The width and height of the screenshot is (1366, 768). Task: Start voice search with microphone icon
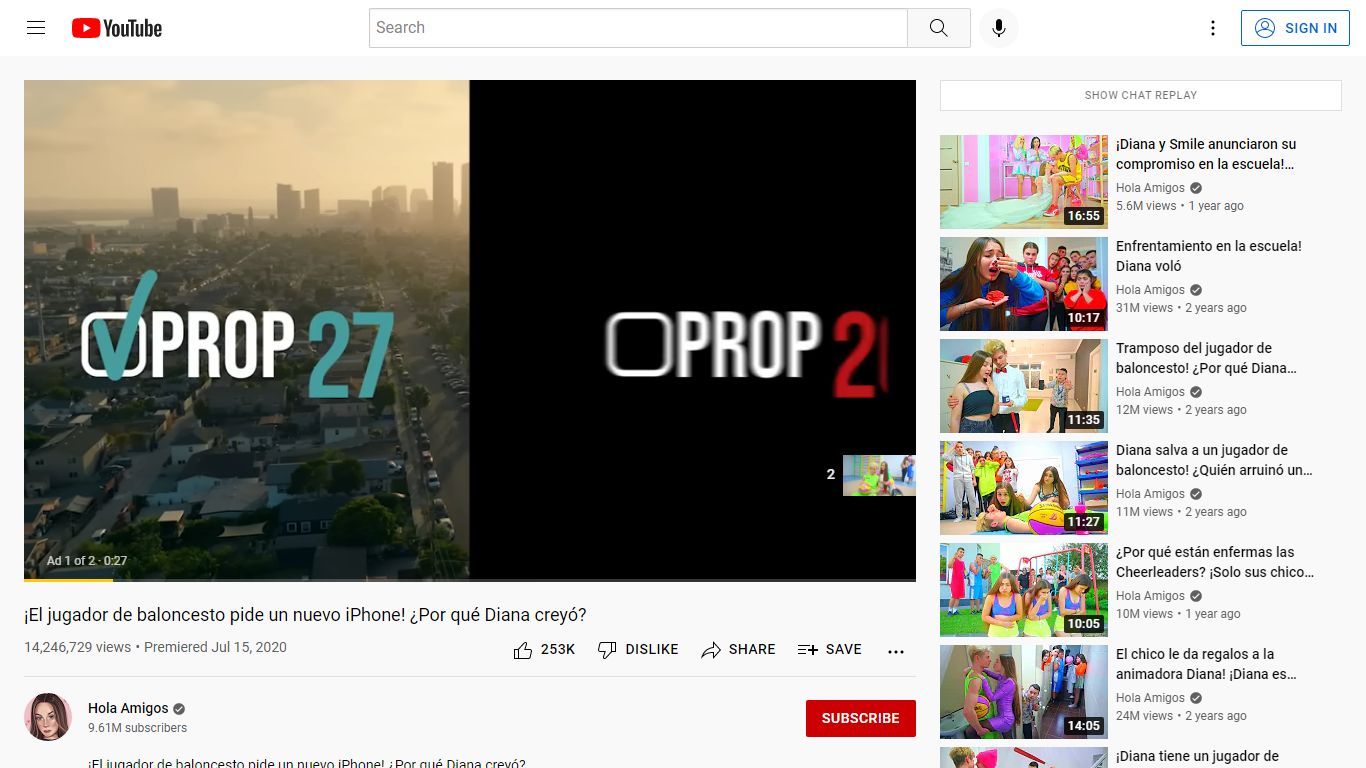pyautogui.click(x=998, y=28)
